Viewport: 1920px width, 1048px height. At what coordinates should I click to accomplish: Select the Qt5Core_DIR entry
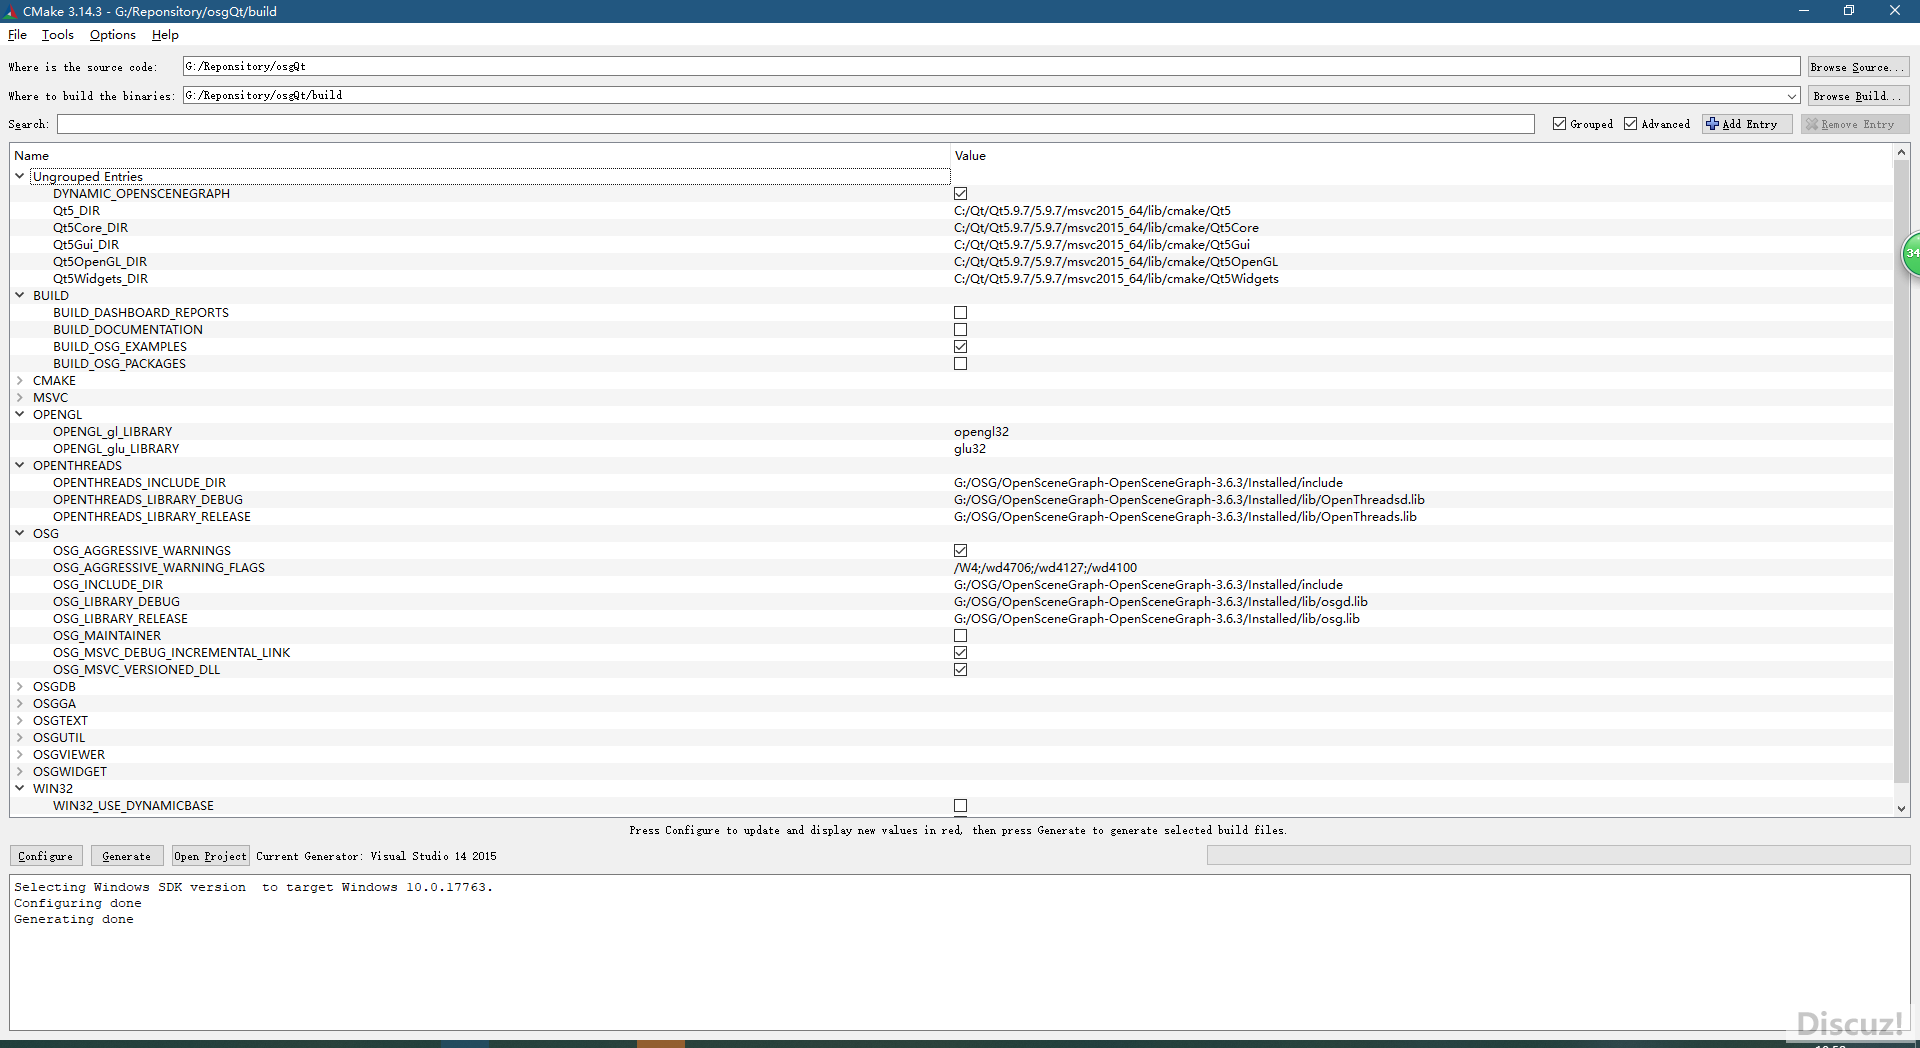click(90, 228)
